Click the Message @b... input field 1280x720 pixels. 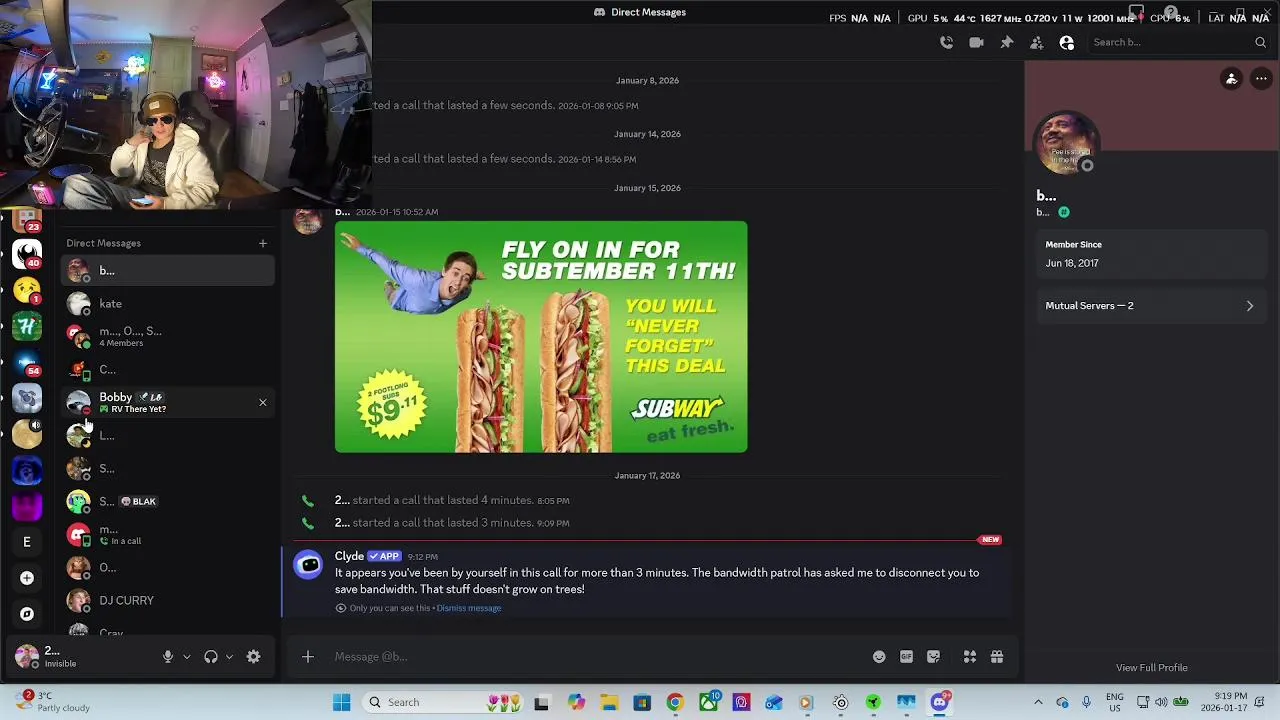[x=595, y=656]
